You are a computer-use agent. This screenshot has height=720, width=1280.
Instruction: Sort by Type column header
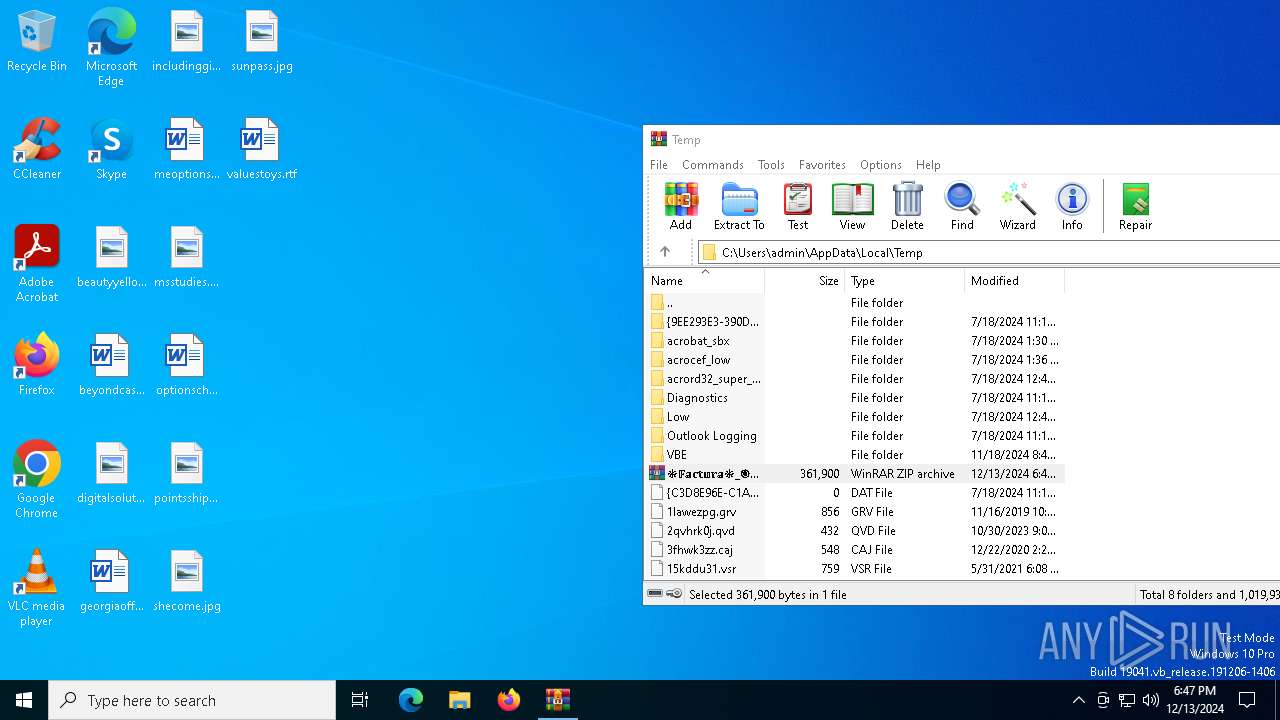point(905,281)
